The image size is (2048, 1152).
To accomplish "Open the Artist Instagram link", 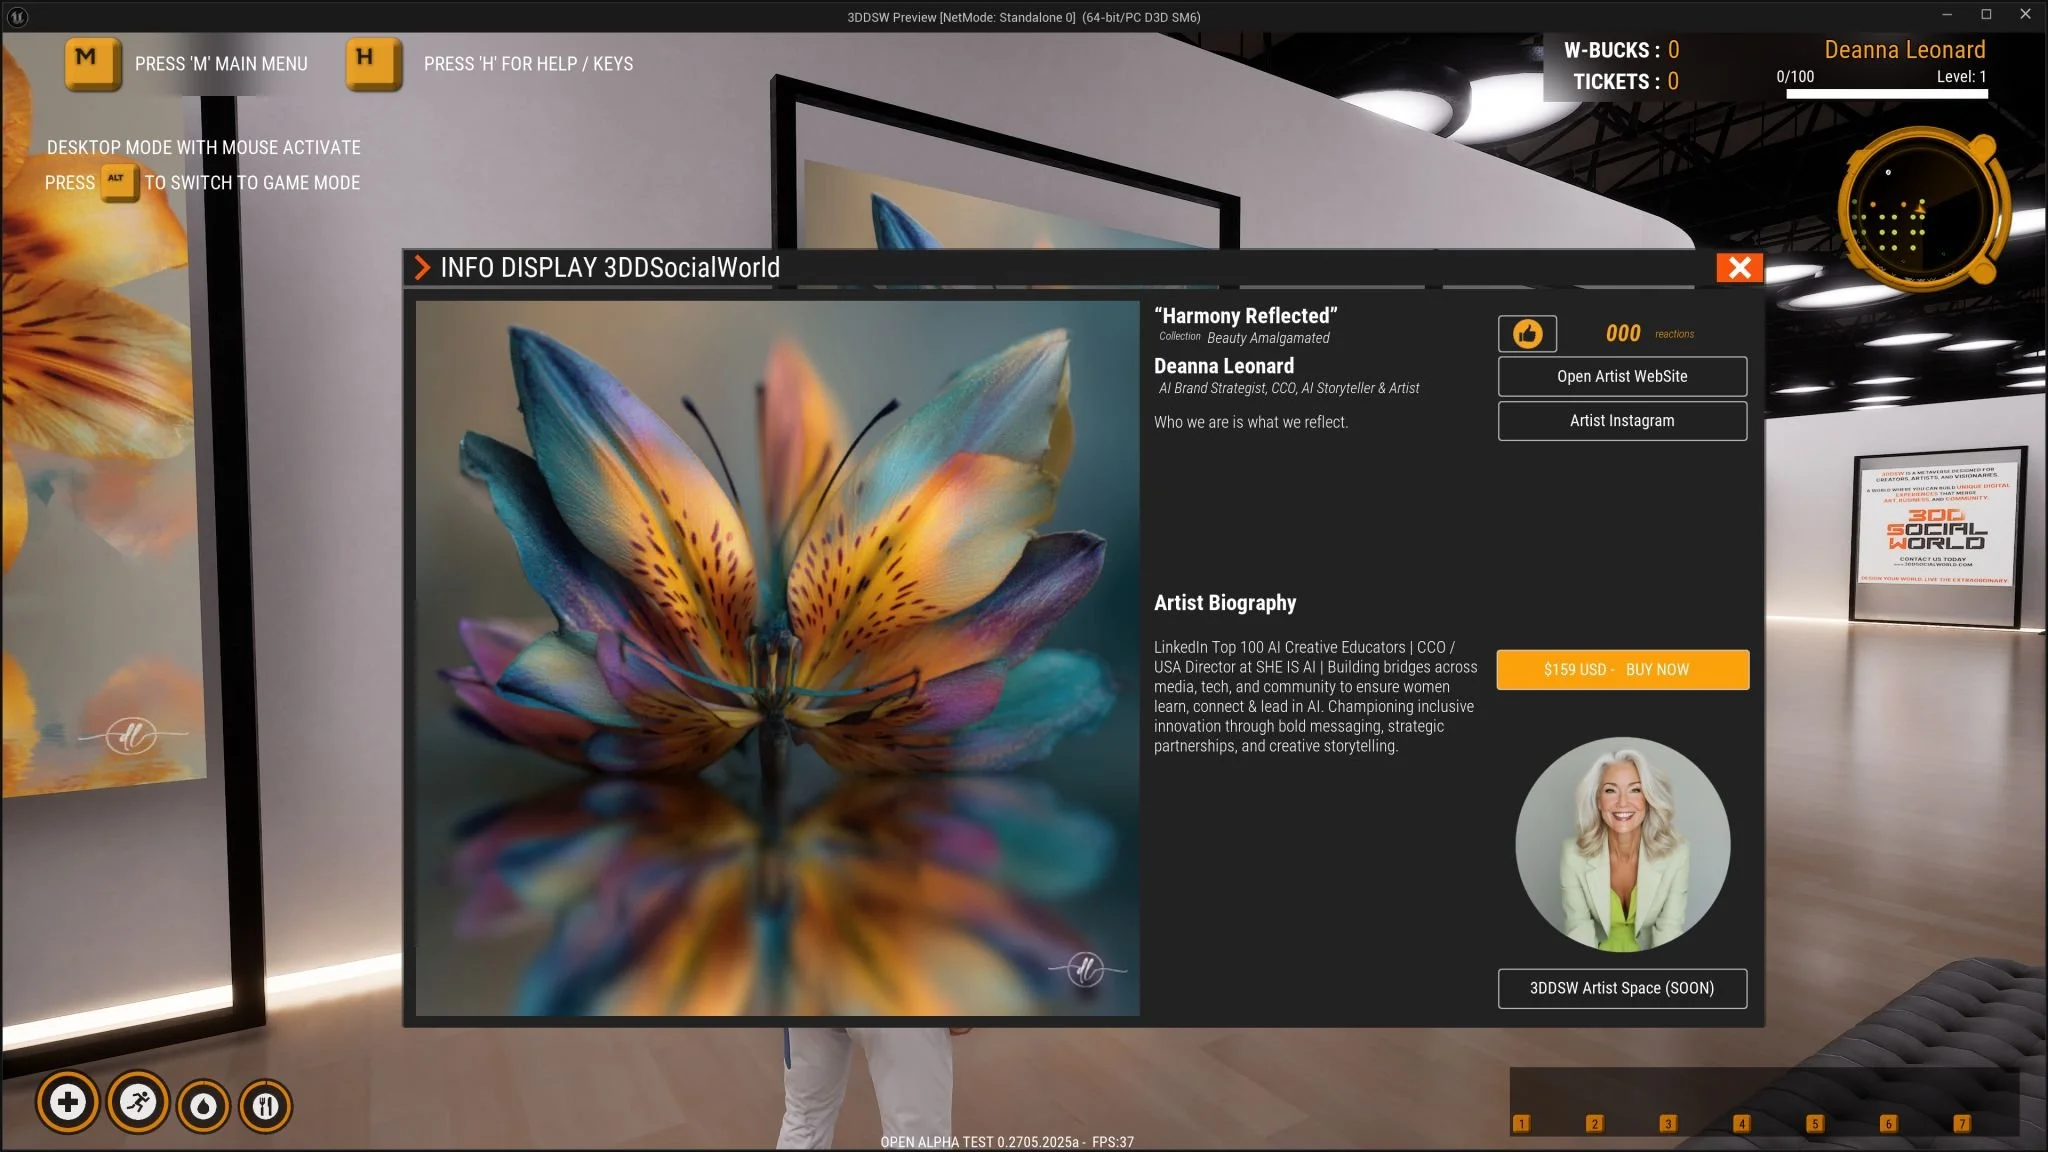I will click(1622, 421).
